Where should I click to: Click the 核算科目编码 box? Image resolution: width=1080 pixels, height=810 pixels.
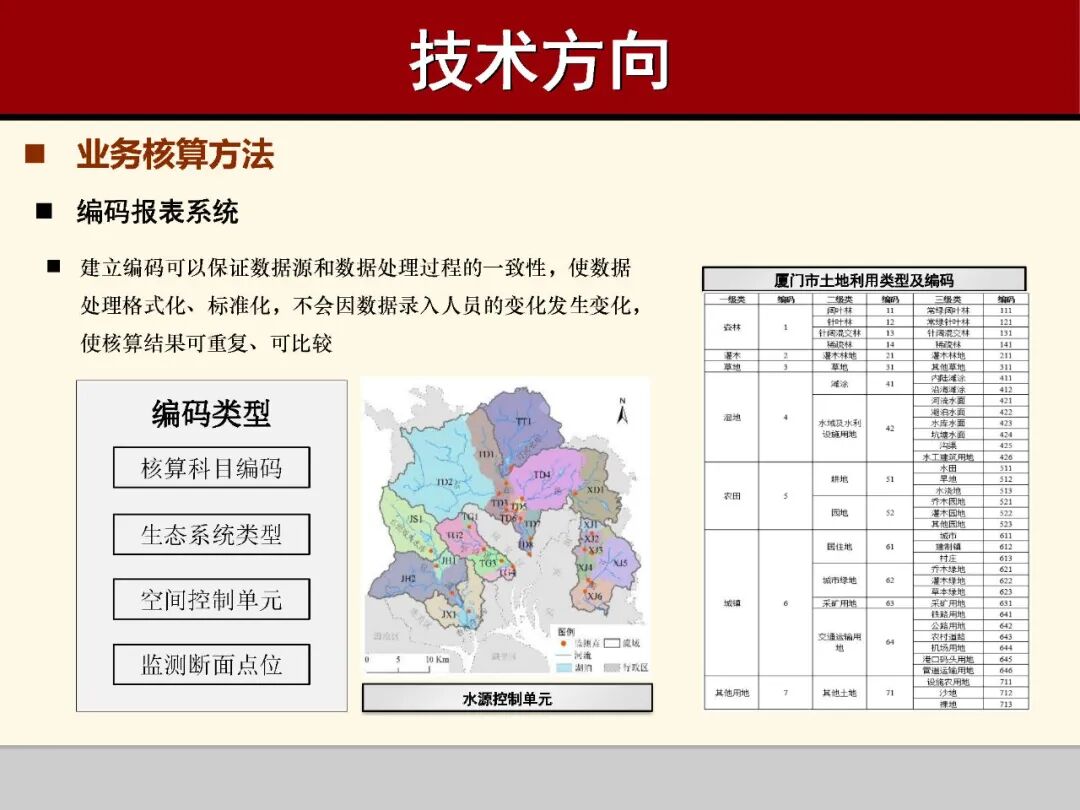click(x=213, y=467)
